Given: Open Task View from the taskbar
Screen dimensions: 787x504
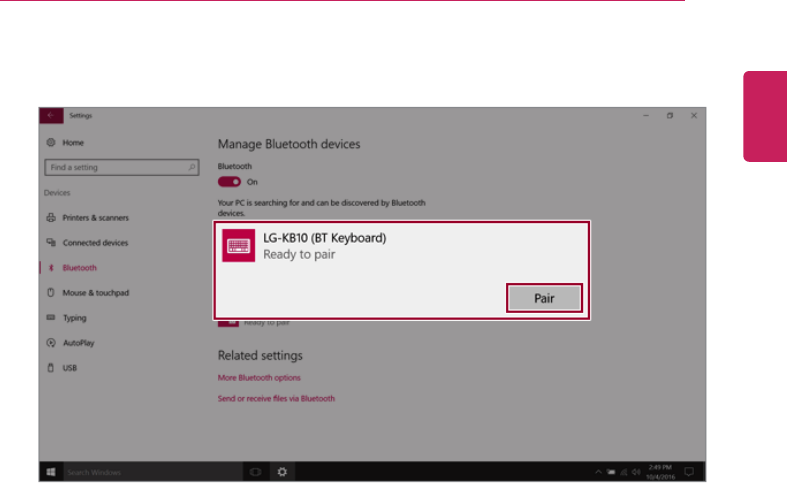Looking at the screenshot, I should click(x=255, y=472).
